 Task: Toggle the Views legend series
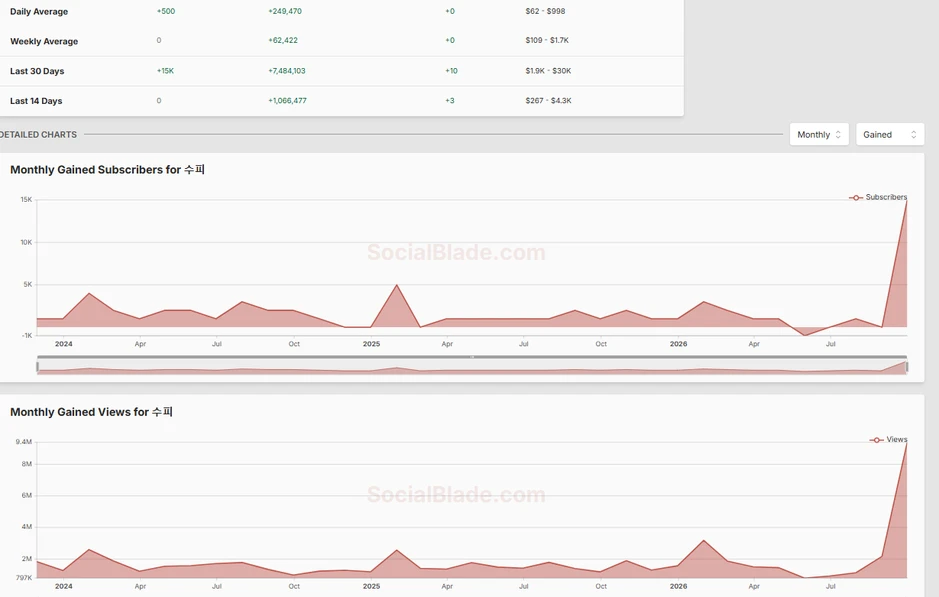click(x=888, y=440)
